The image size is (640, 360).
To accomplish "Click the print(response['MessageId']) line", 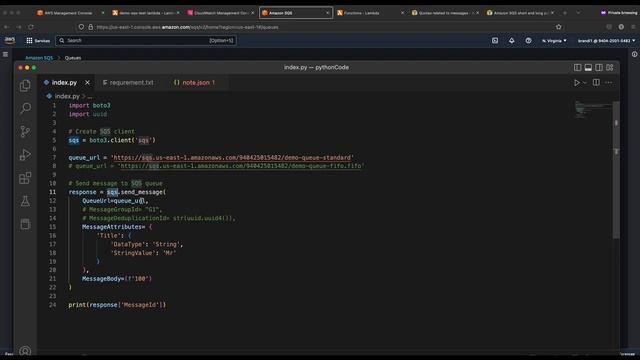I will pos(117,305).
